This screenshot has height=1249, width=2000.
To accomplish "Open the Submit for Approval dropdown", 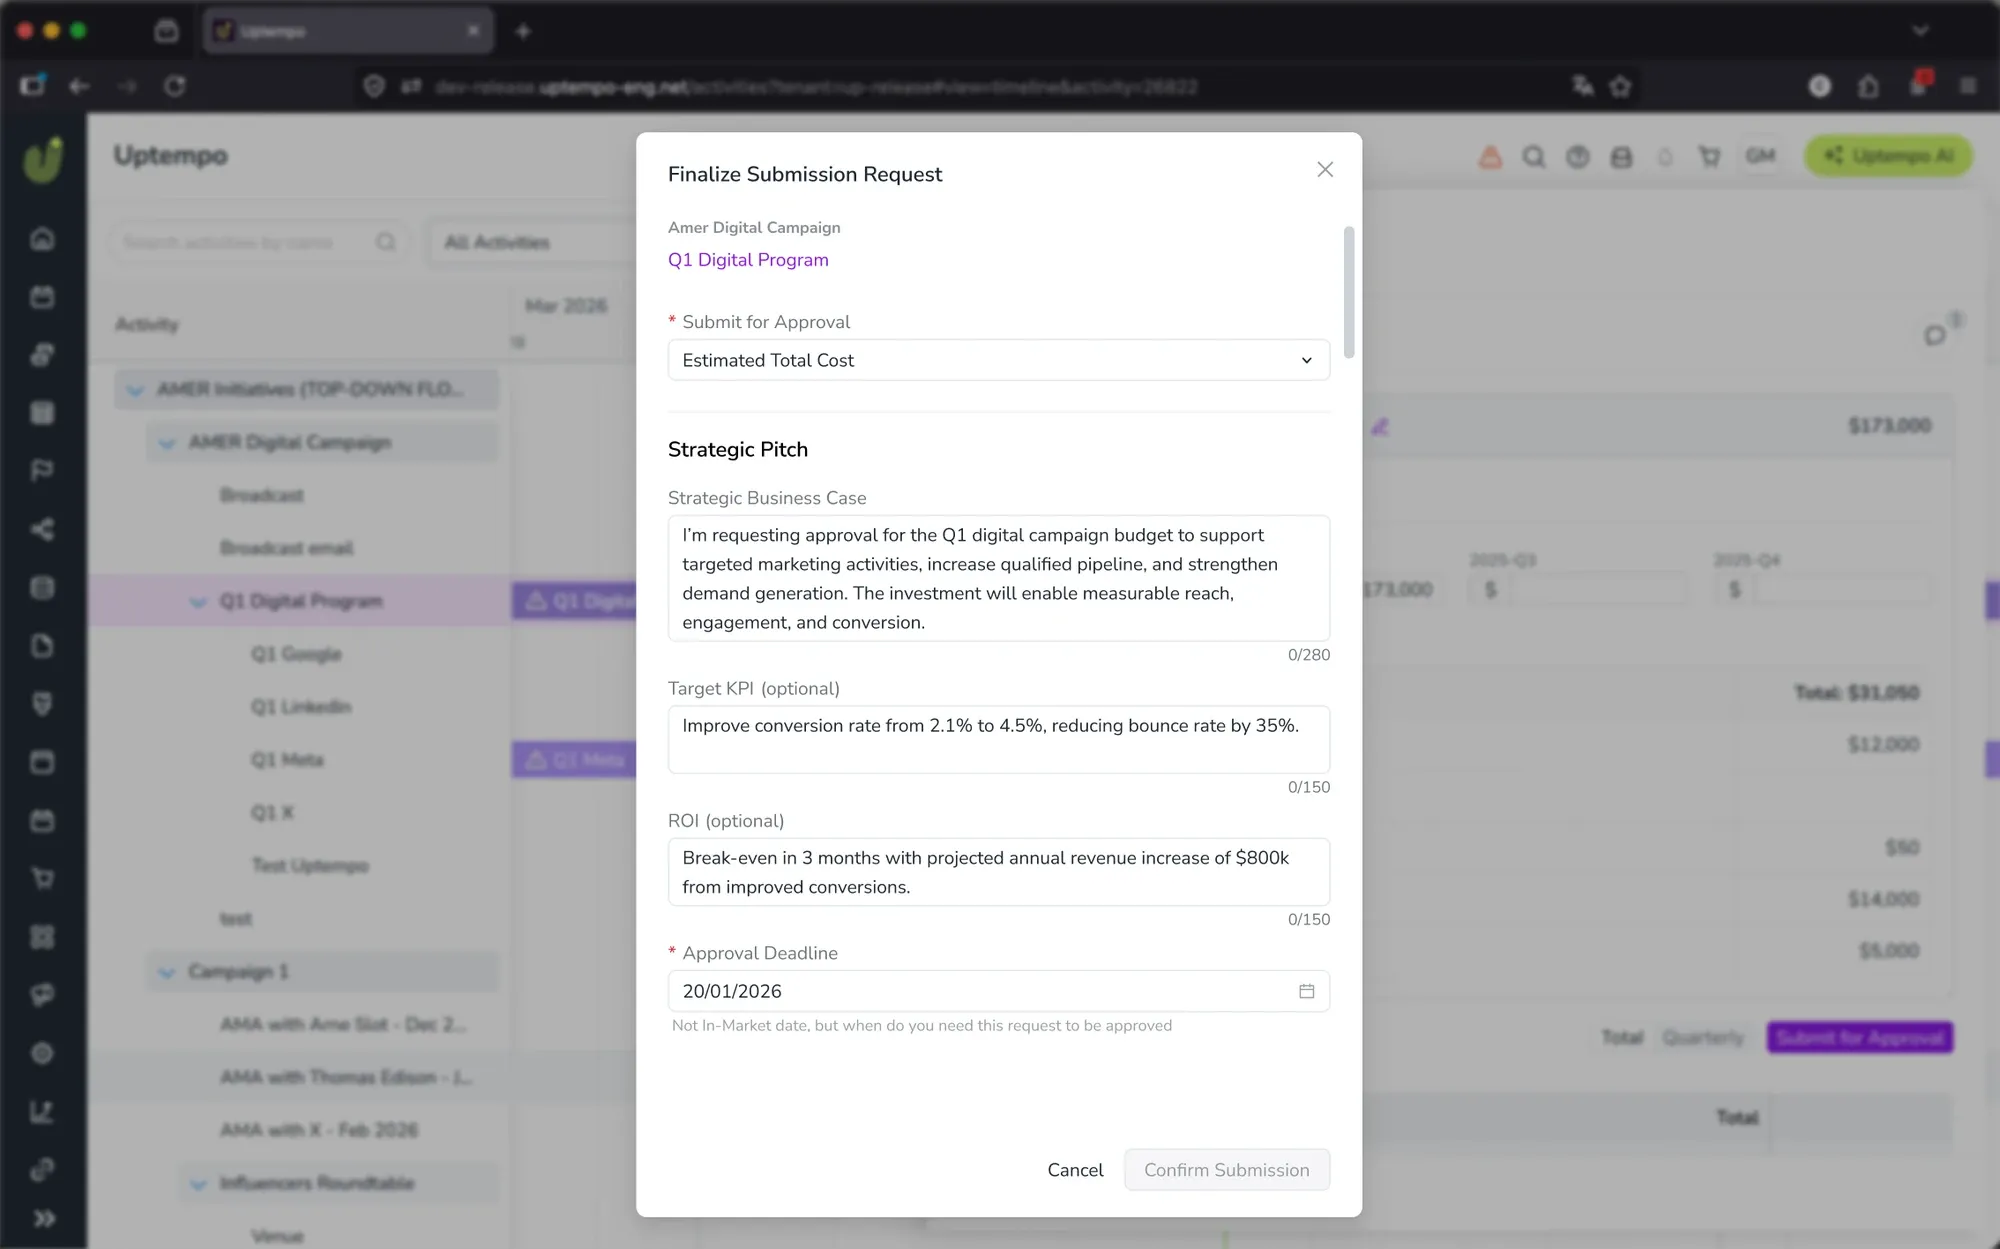I will pos(998,360).
